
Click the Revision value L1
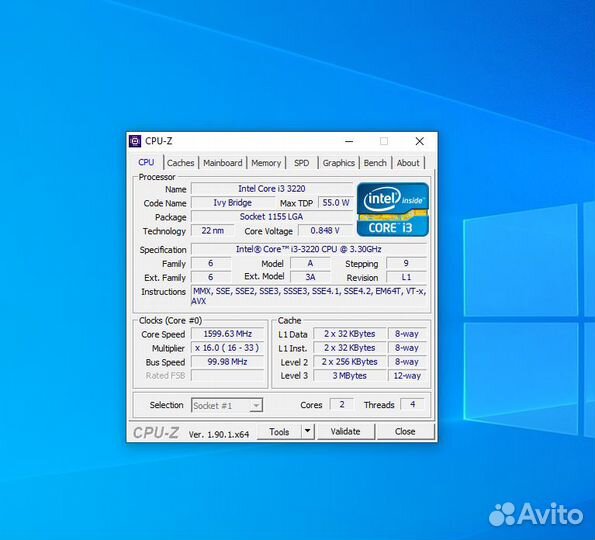tap(406, 277)
